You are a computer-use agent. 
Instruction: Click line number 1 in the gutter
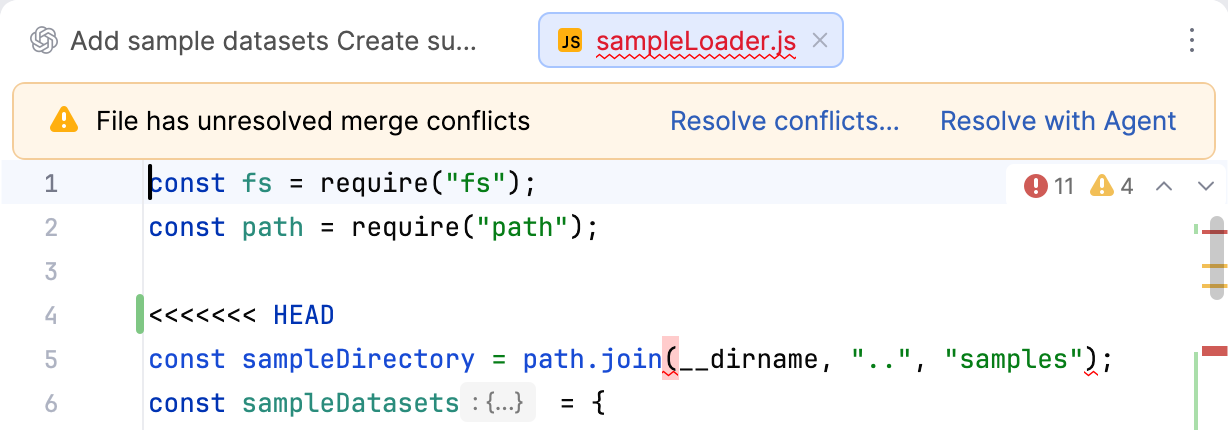[x=51, y=184]
